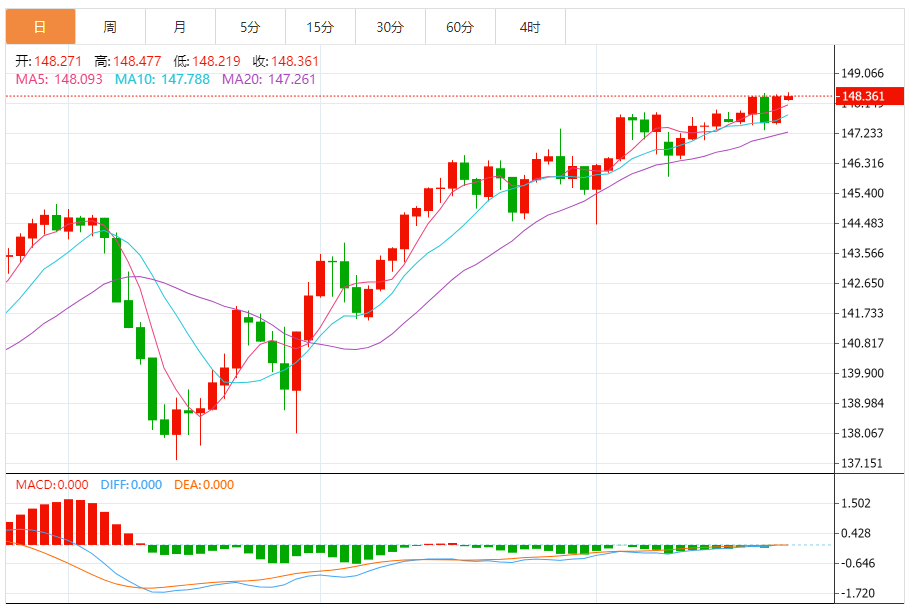This screenshot has height=604, width=915.
Task: Switch to the 4时 four-hour tab
Action: 530,27
